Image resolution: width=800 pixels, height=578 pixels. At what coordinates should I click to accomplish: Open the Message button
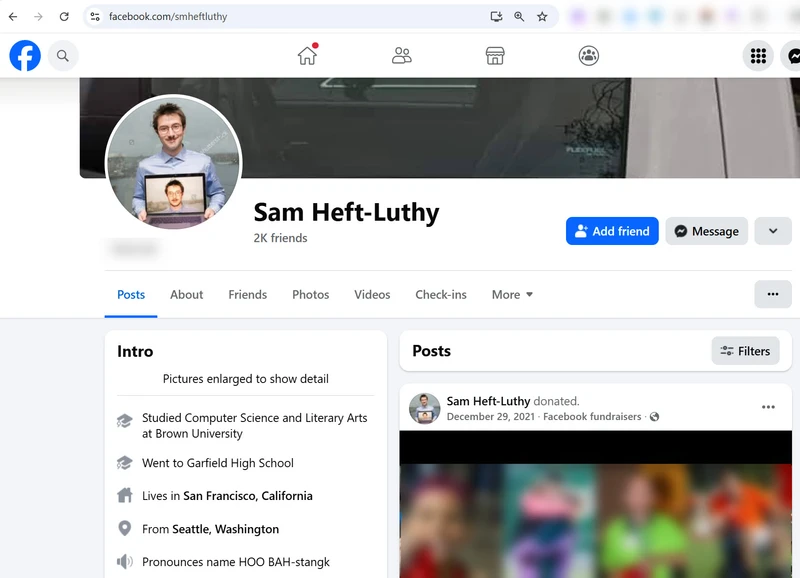coord(706,231)
